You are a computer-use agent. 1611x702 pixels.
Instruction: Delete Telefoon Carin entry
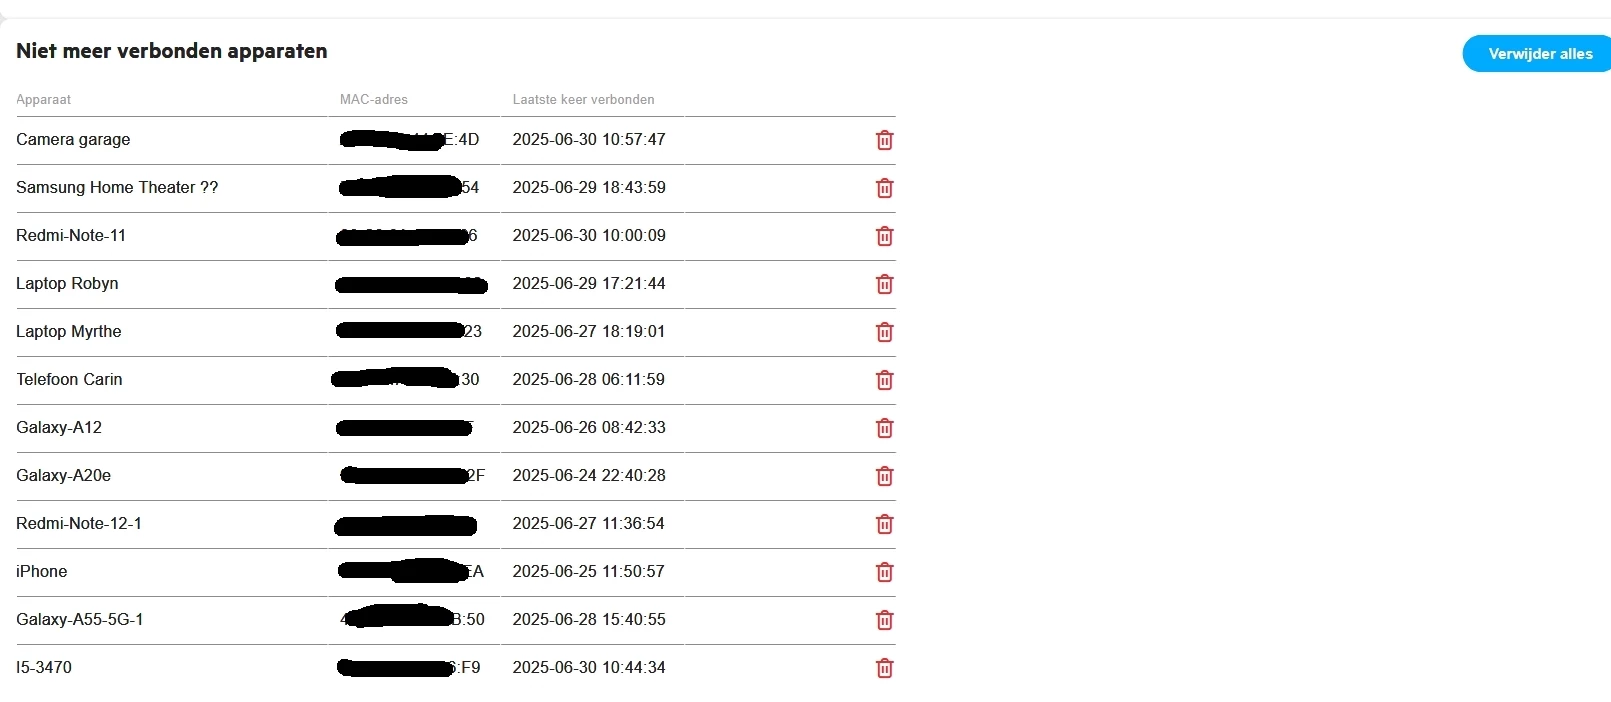coord(884,380)
